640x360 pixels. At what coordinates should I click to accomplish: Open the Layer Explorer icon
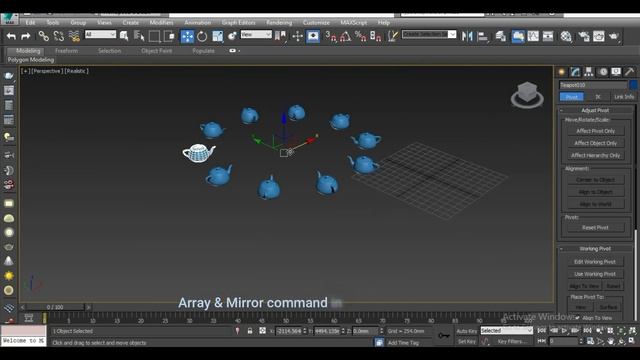tap(500, 36)
